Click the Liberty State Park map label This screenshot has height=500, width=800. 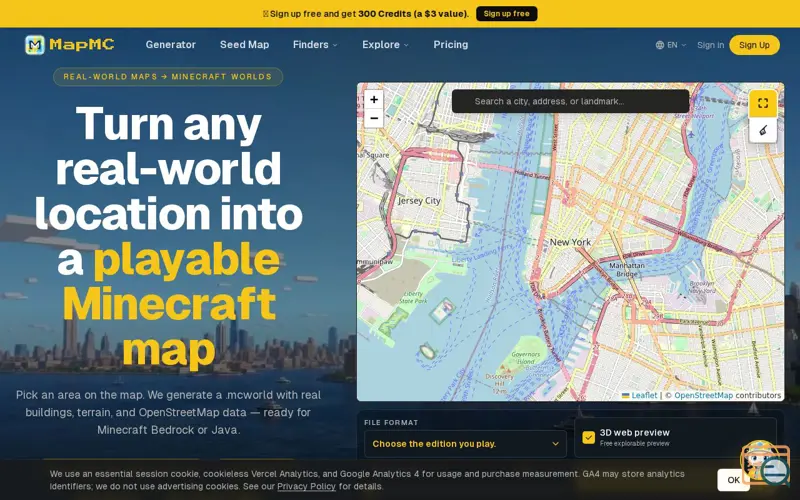(x=413, y=297)
